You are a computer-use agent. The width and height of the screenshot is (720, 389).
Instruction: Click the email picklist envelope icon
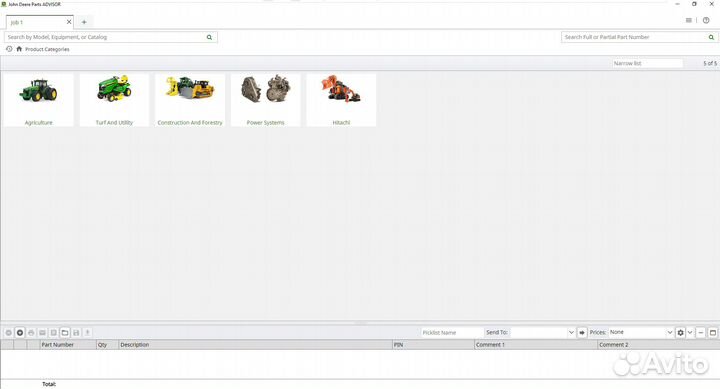(x=42, y=333)
